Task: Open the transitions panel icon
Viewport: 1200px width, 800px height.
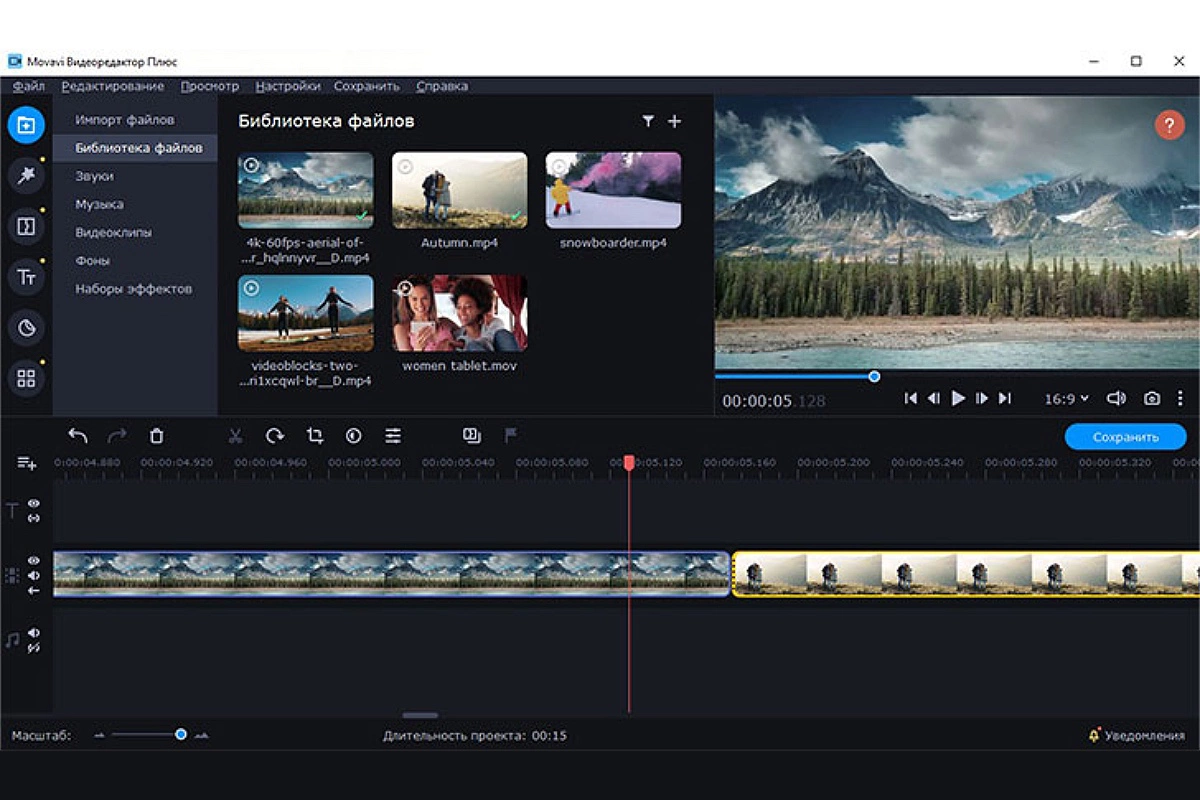Action: tap(27, 226)
